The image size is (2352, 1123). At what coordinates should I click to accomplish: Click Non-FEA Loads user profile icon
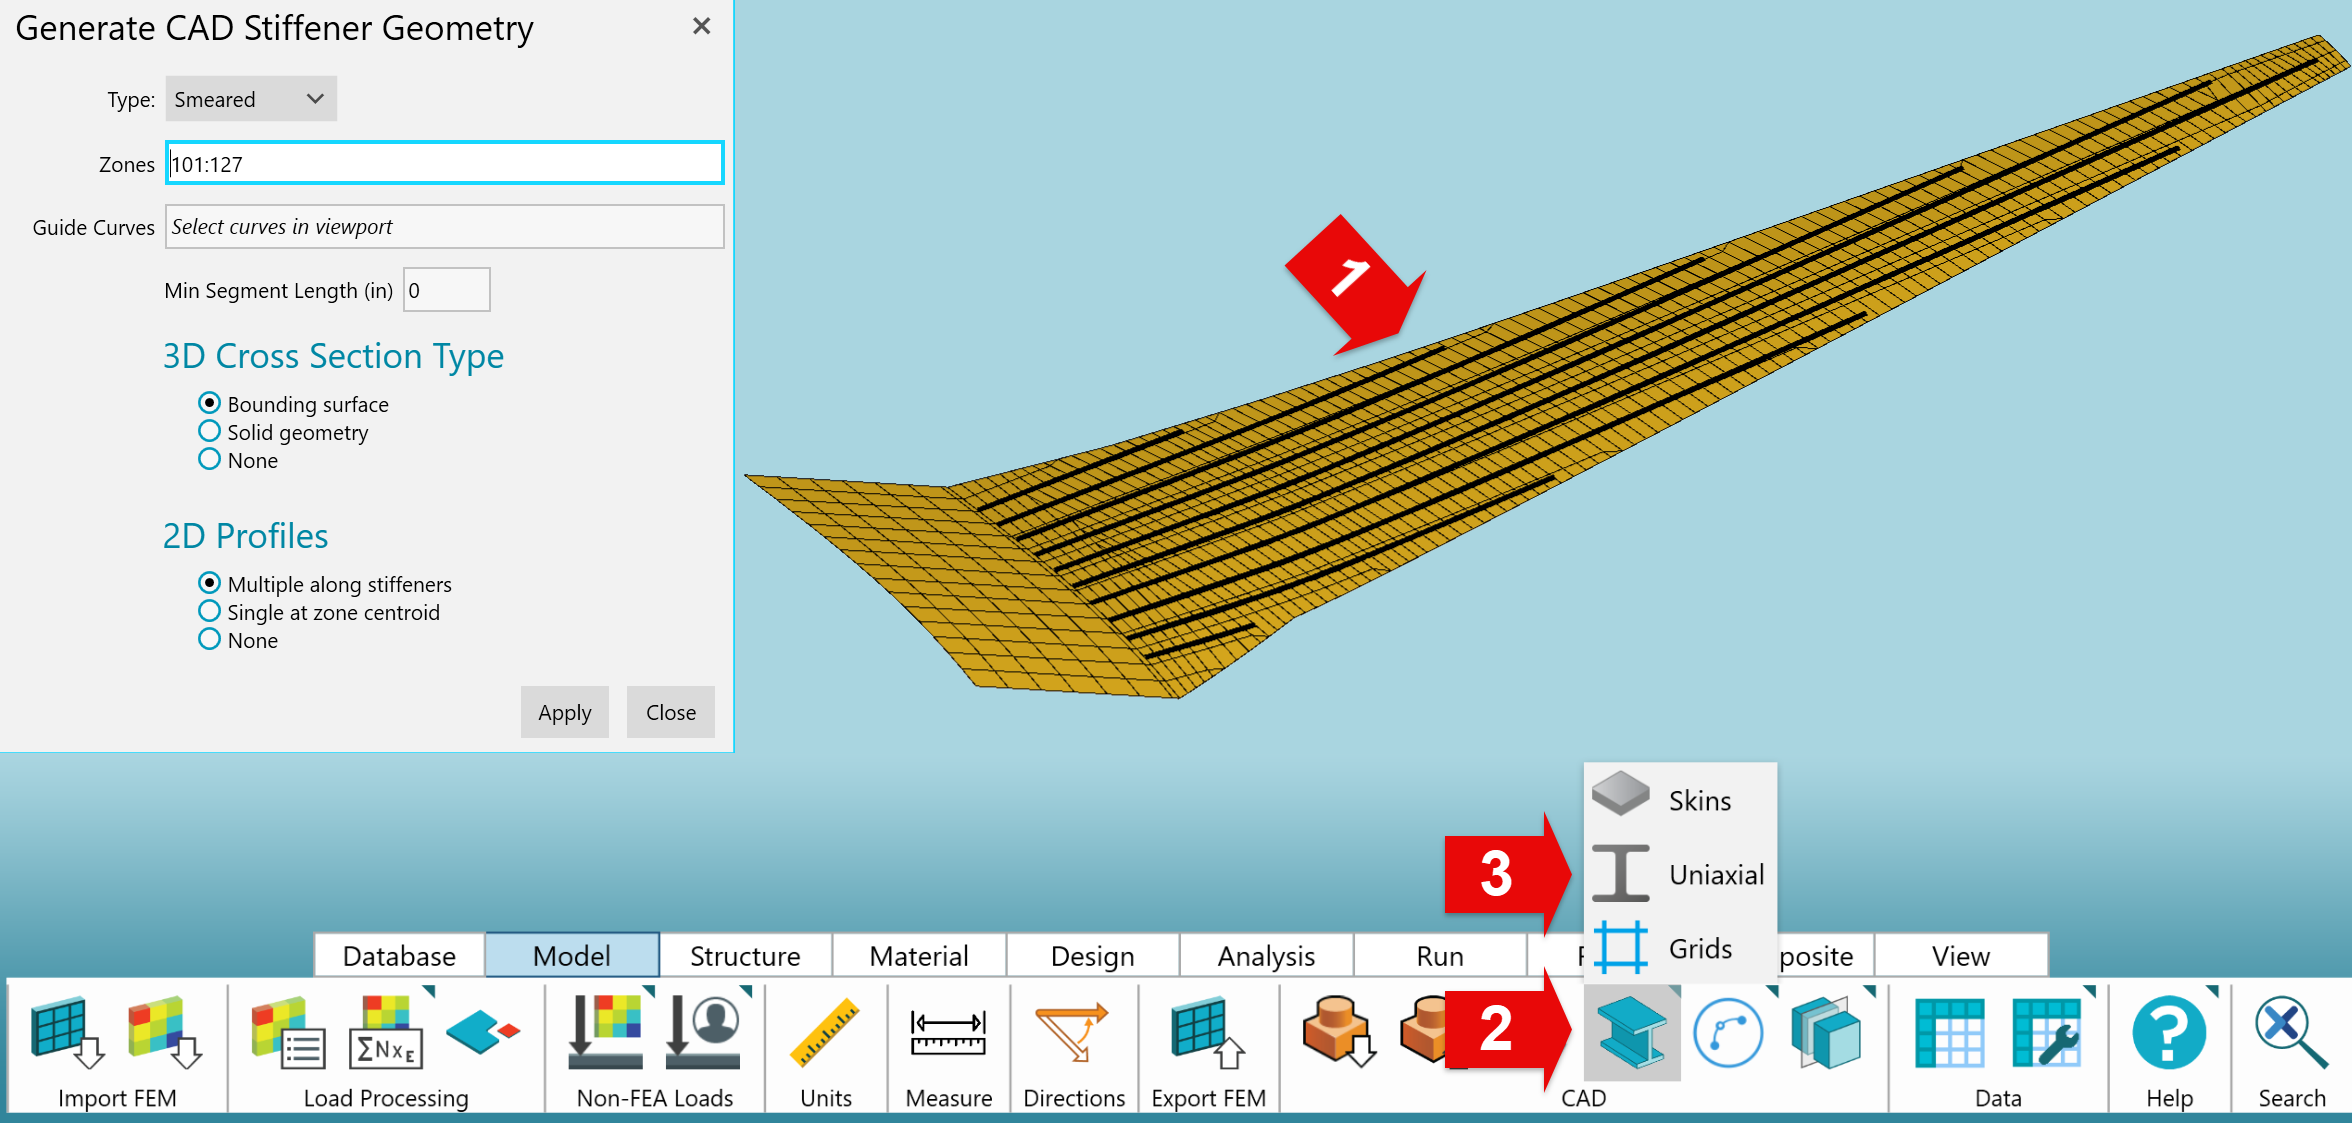click(x=703, y=1033)
